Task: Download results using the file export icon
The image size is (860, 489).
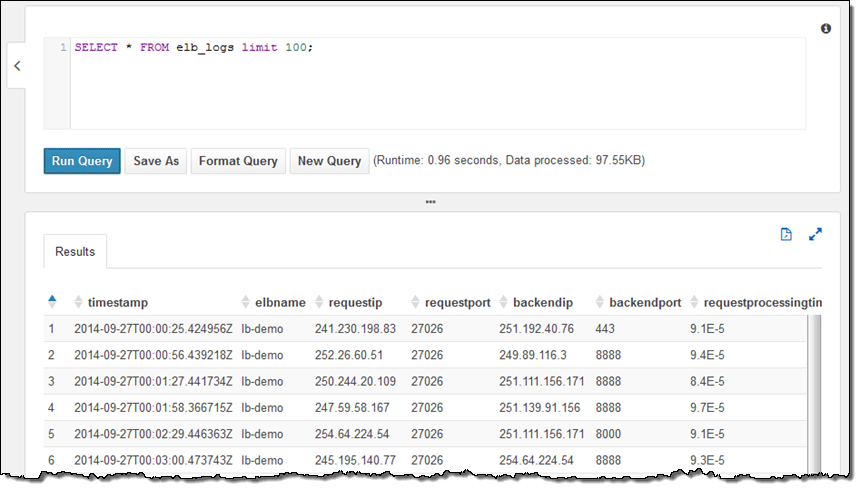Action: [x=786, y=234]
